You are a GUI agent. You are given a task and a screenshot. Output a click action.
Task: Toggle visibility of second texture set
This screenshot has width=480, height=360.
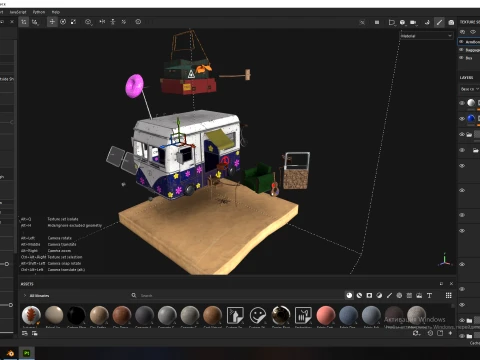pos(462,50)
